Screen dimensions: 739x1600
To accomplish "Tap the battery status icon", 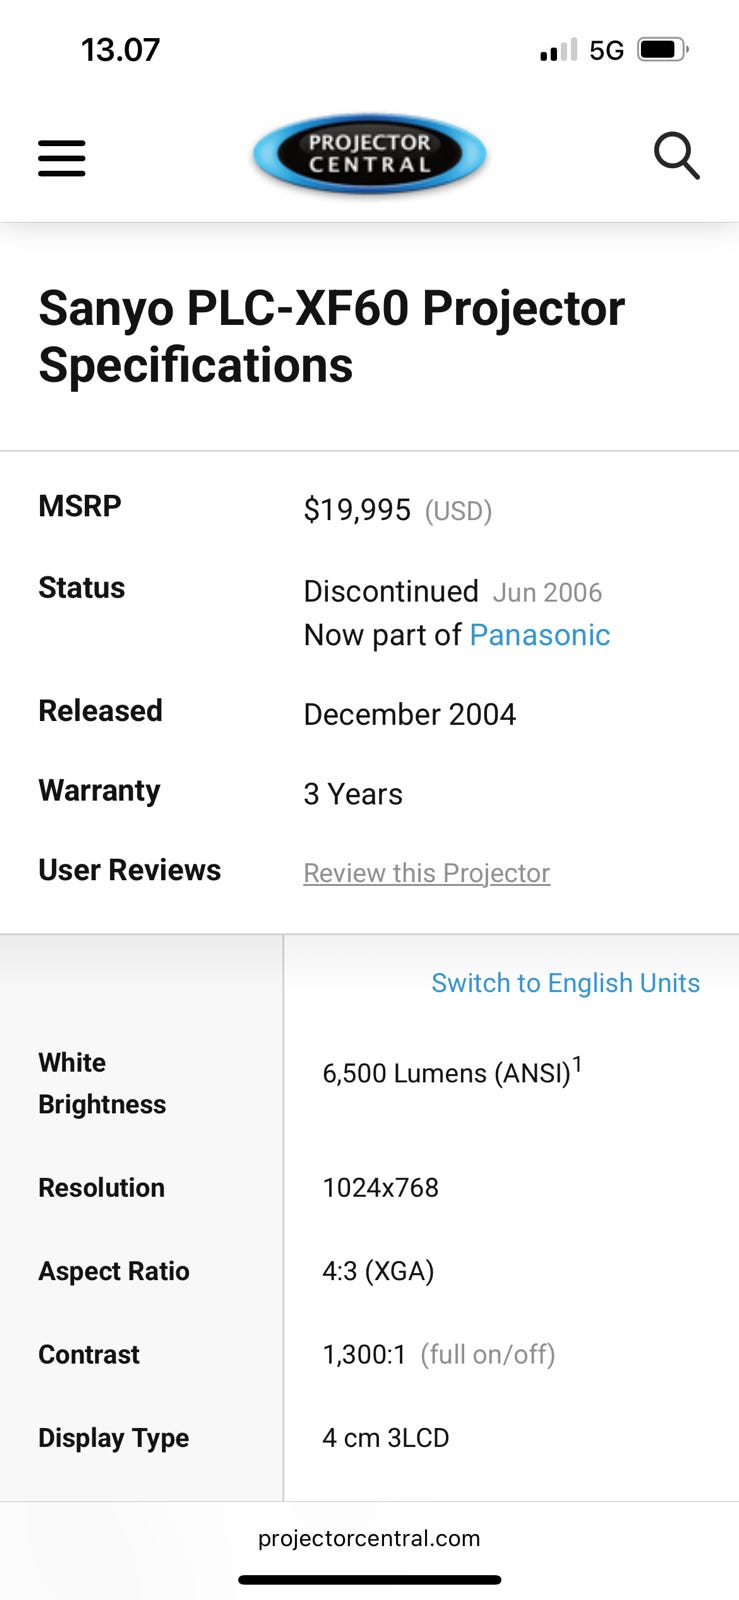I will 662,50.
